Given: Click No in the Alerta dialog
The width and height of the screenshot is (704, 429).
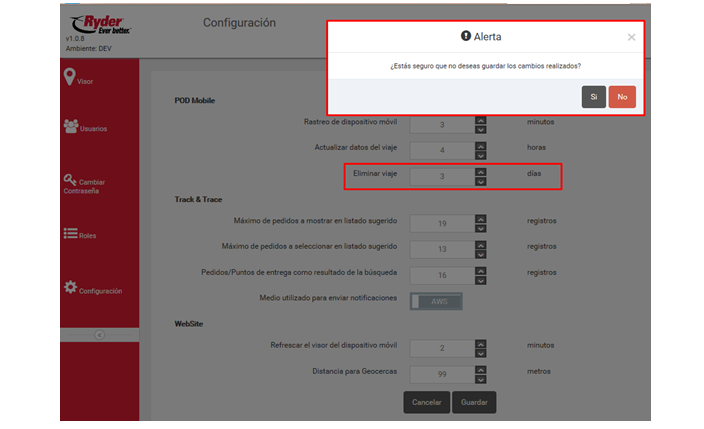Looking at the screenshot, I should (622, 96).
